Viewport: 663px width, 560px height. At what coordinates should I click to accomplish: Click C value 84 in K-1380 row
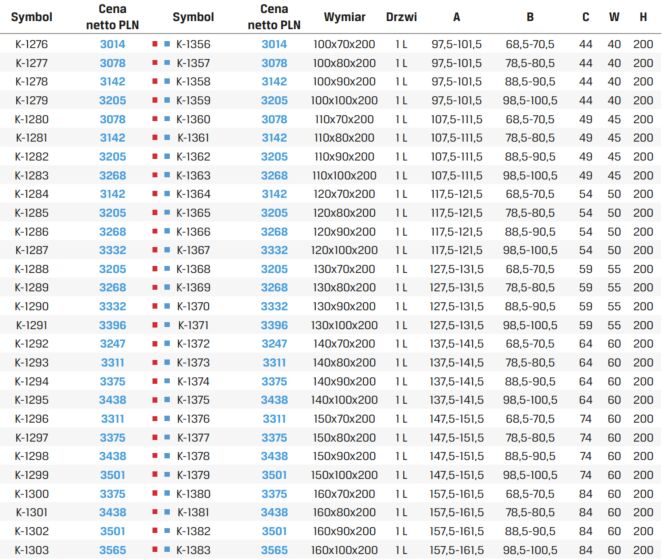coord(585,493)
